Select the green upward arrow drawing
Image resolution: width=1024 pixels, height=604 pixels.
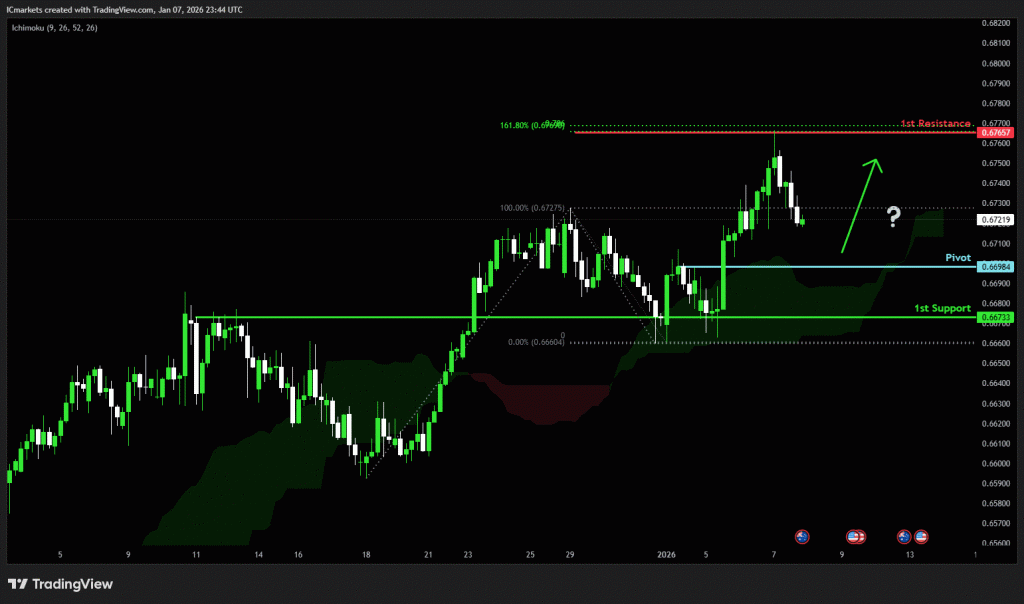click(x=860, y=204)
